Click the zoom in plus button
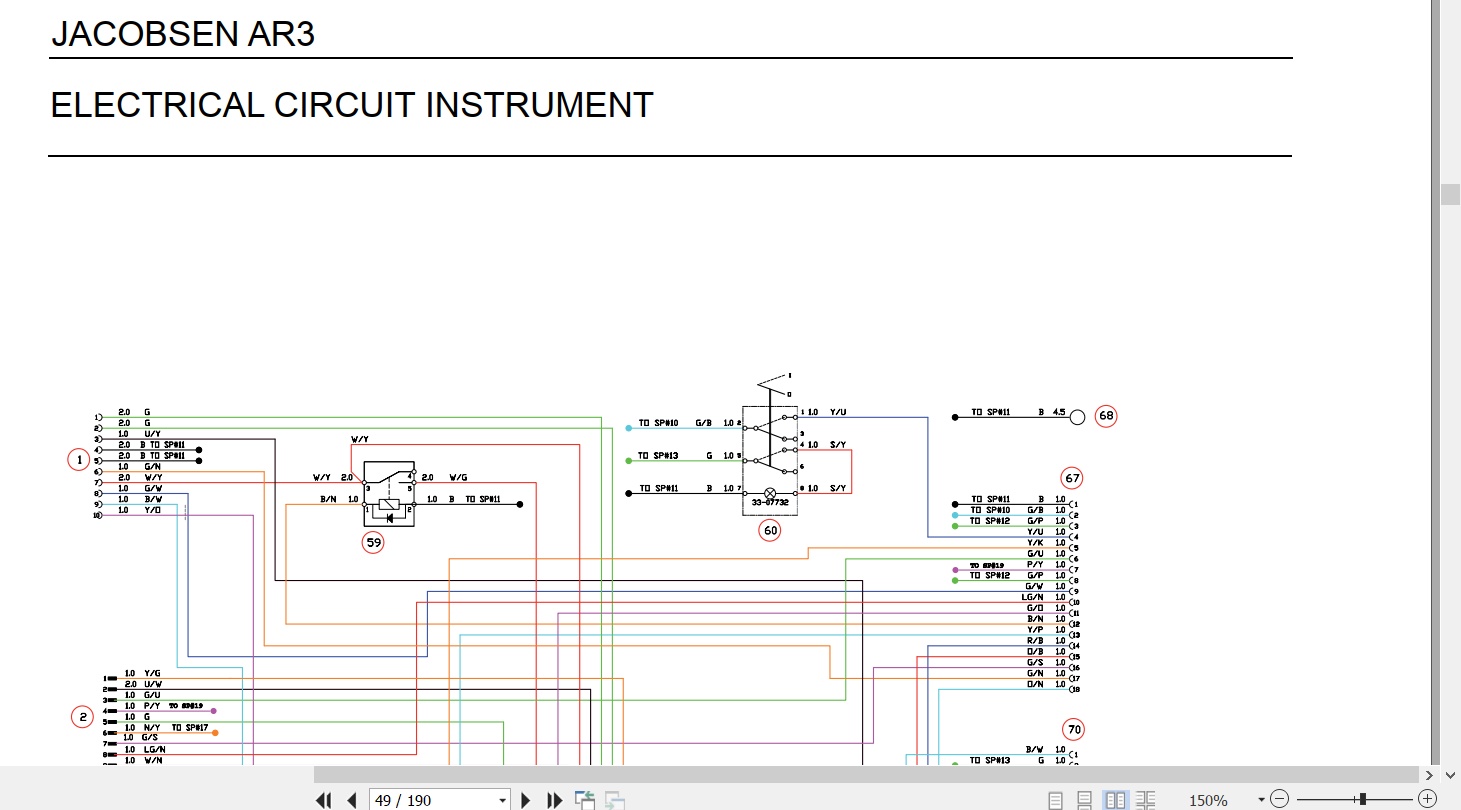1461x810 pixels. [x=1427, y=800]
